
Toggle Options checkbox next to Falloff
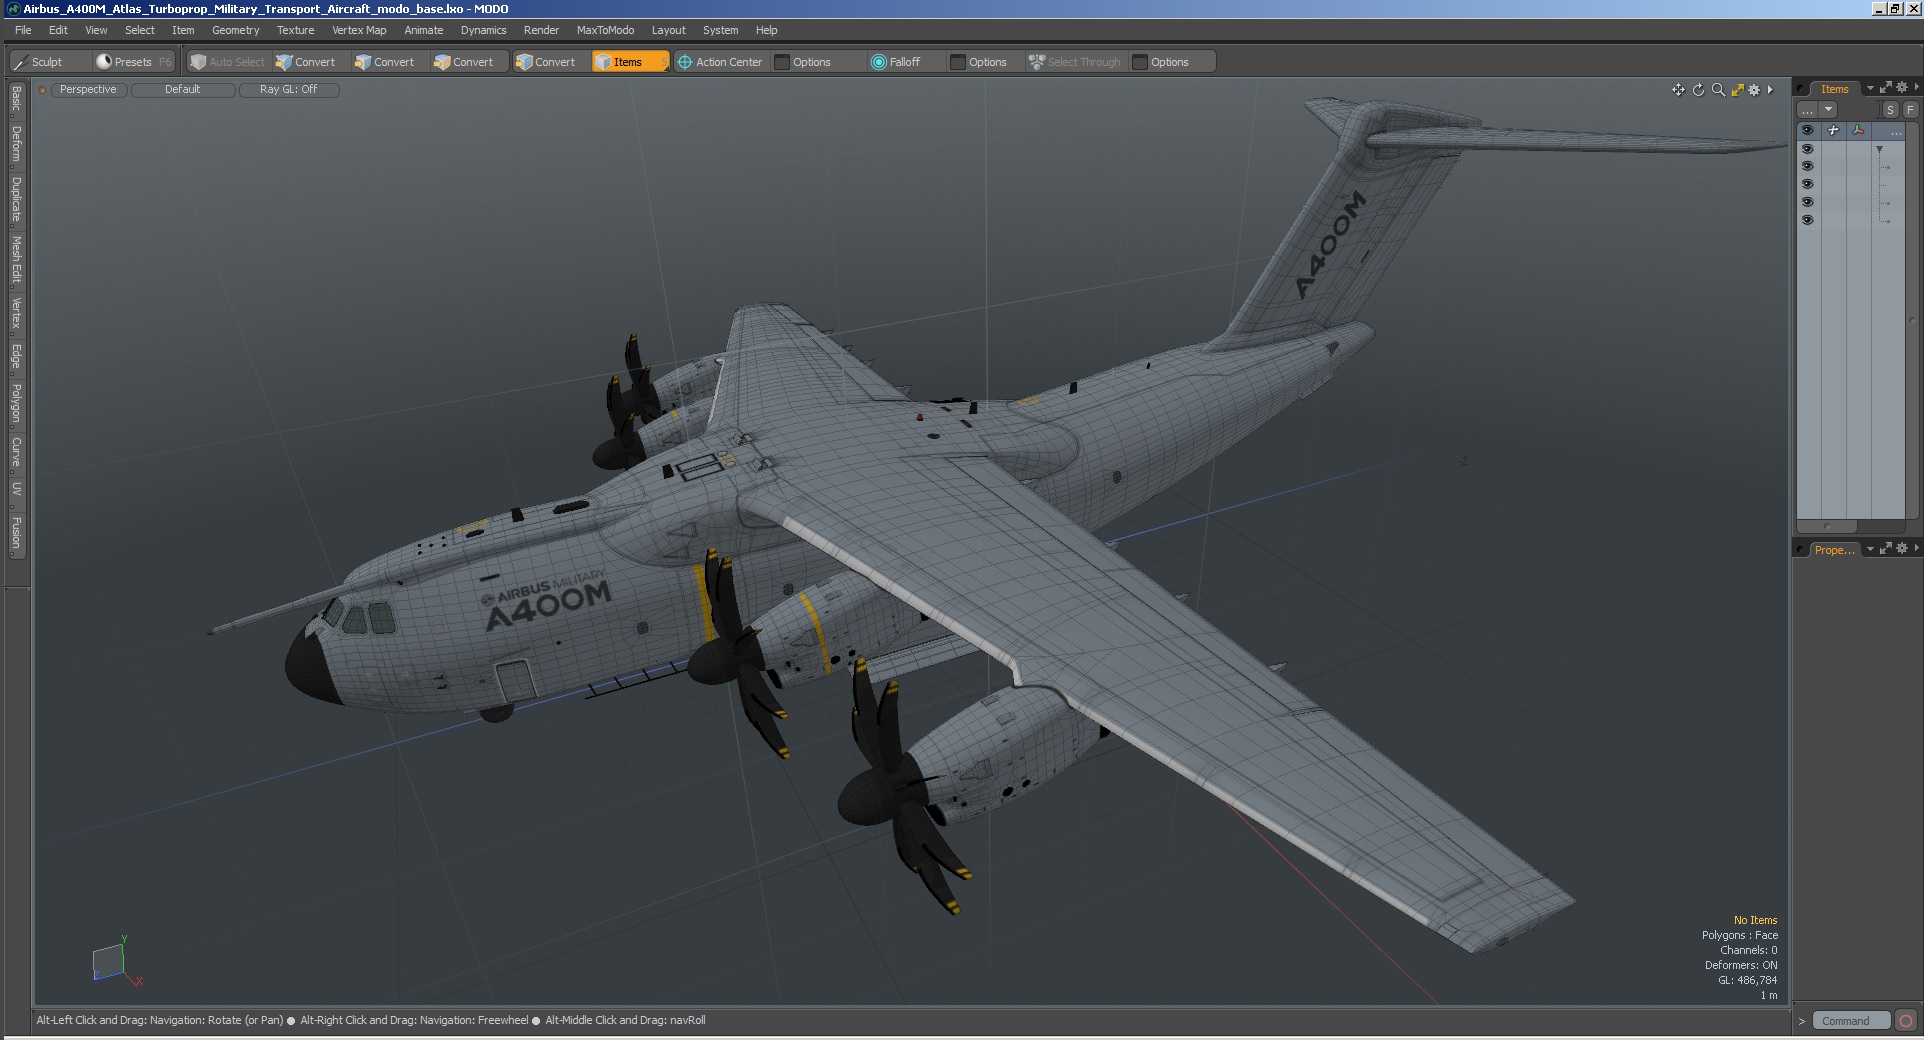(958, 62)
